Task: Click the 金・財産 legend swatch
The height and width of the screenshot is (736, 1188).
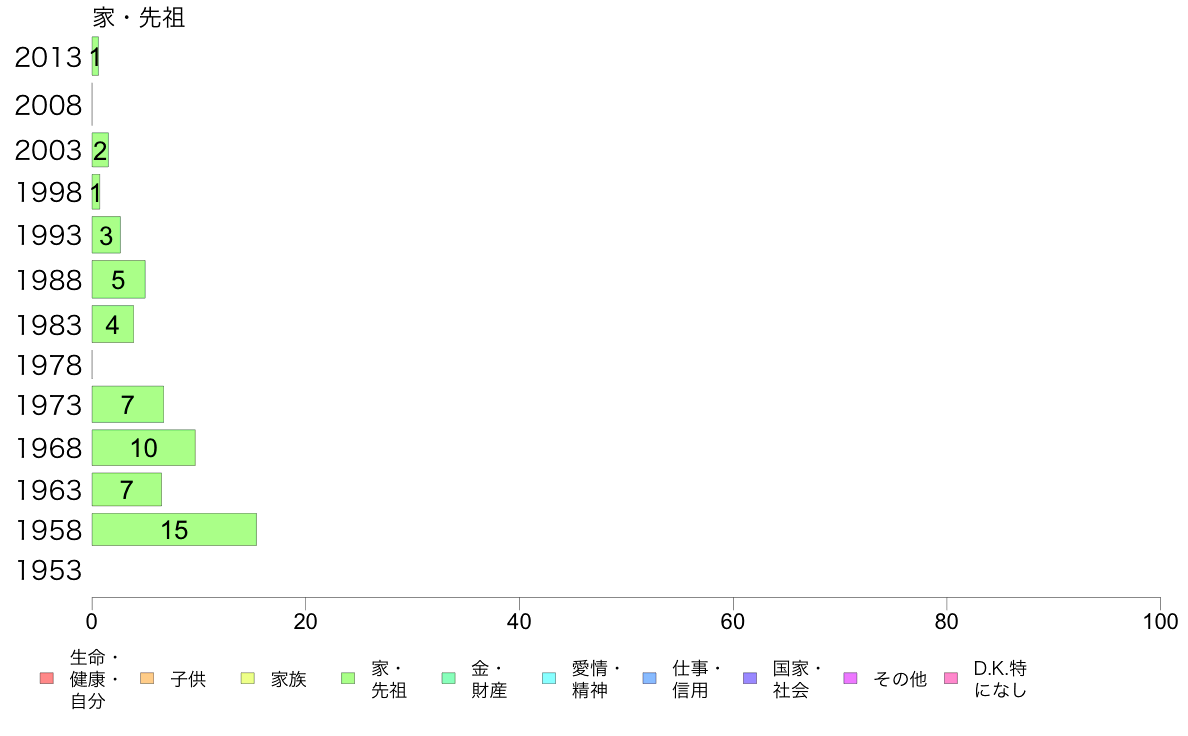Action: click(x=449, y=678)
